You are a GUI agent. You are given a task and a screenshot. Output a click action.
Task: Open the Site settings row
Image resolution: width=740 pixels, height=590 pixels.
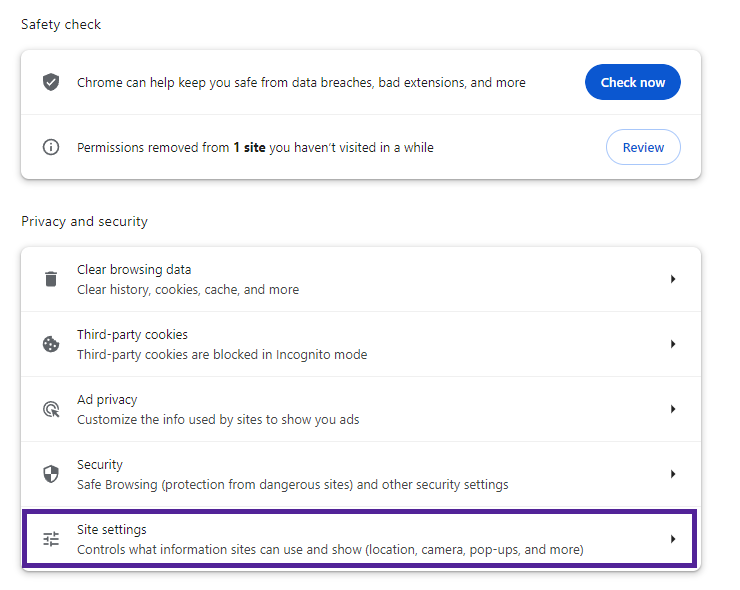point(361,539)
